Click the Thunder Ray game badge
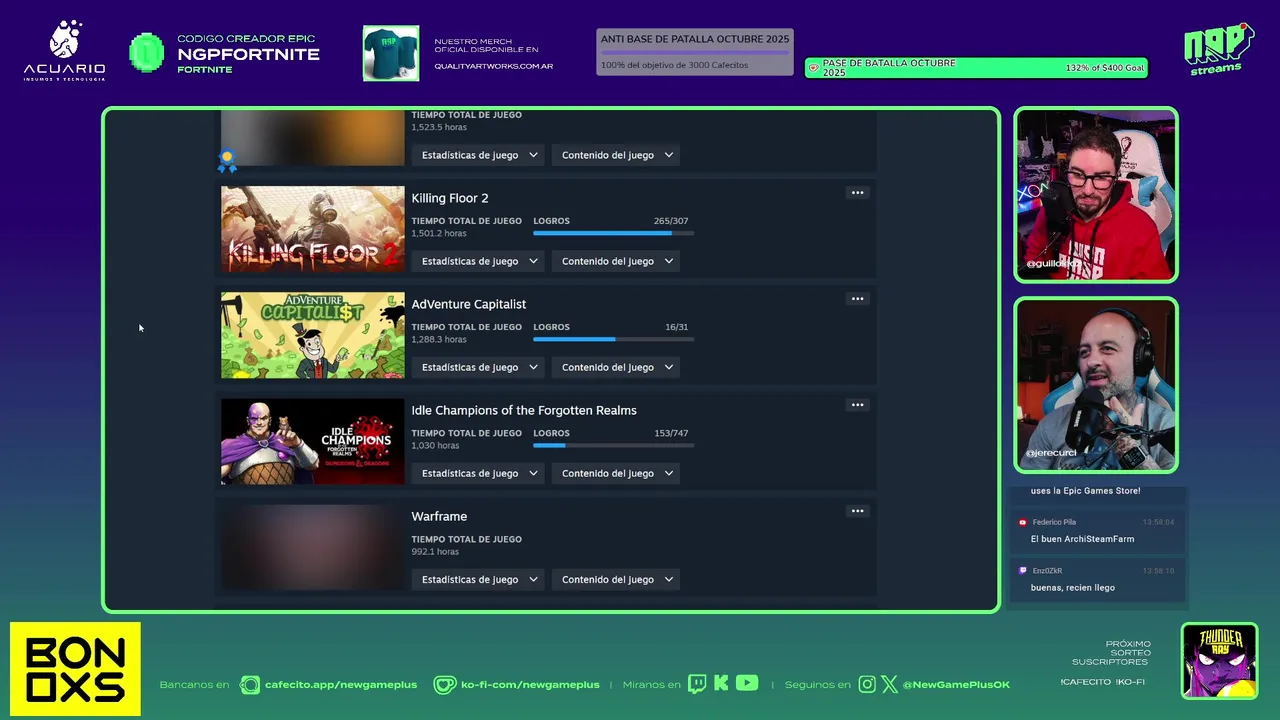 (1219, 661)
